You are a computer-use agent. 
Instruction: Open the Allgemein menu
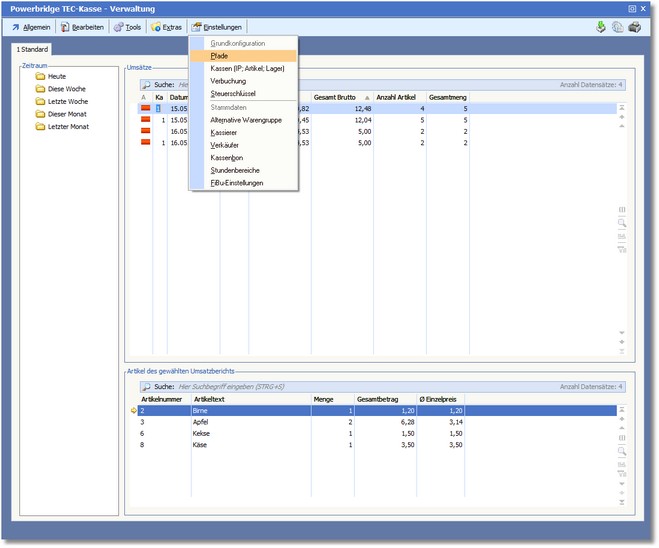(x=30, y=27)
